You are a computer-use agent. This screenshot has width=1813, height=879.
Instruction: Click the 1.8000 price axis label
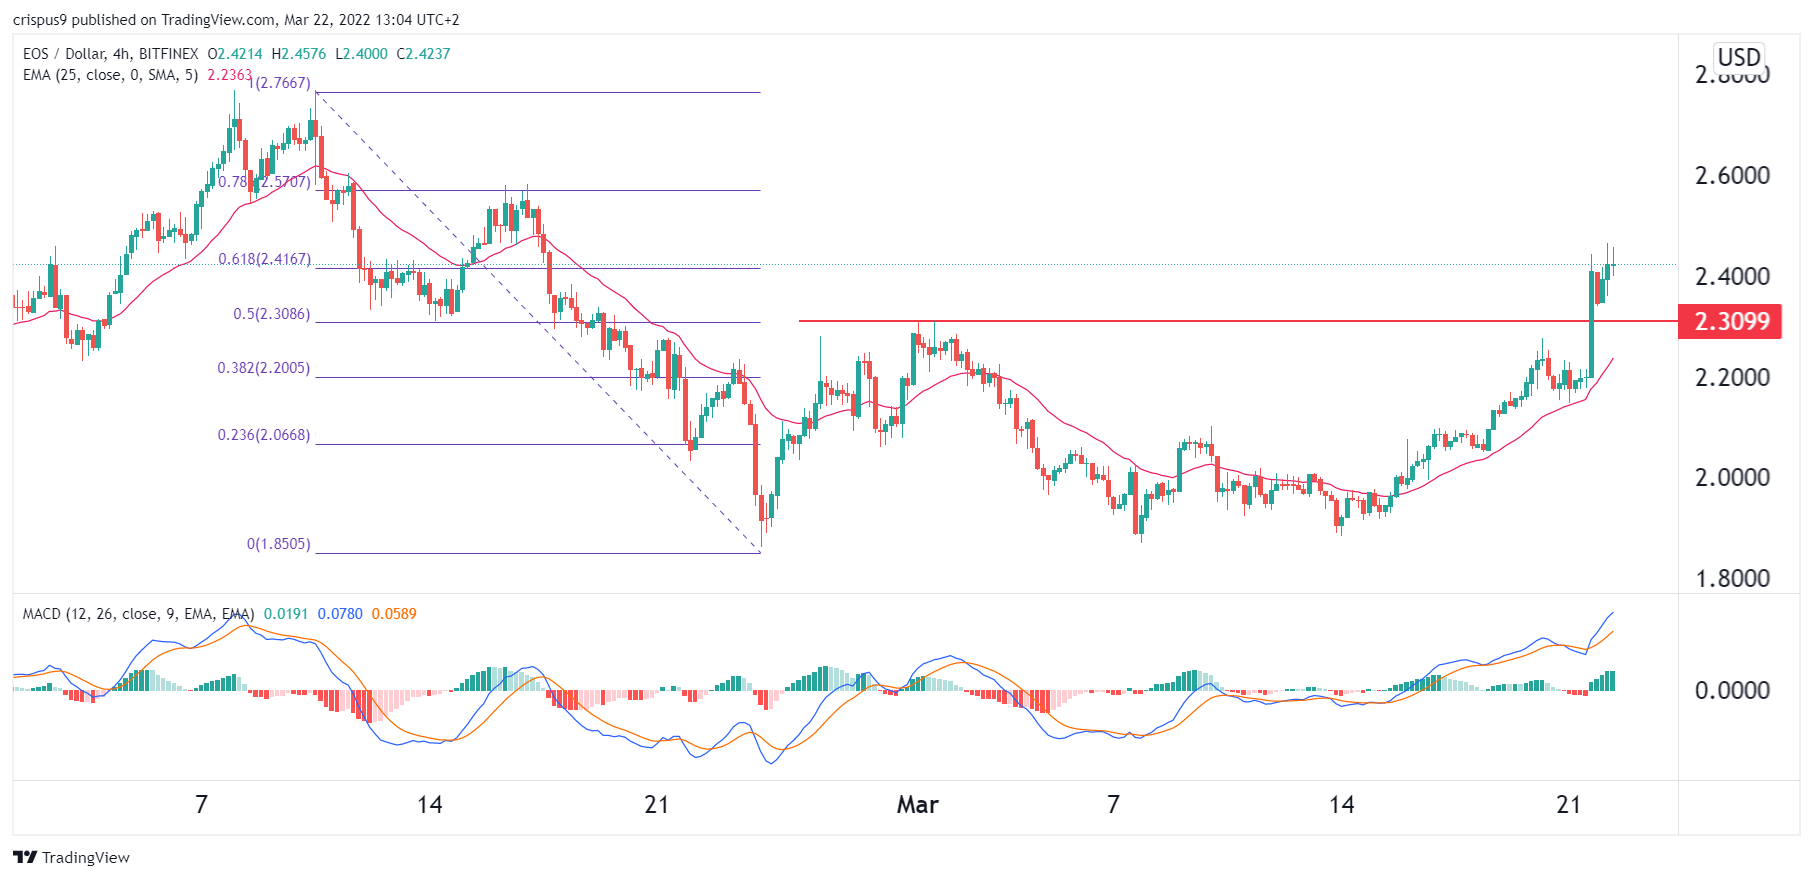click(x=1732, y=579)
